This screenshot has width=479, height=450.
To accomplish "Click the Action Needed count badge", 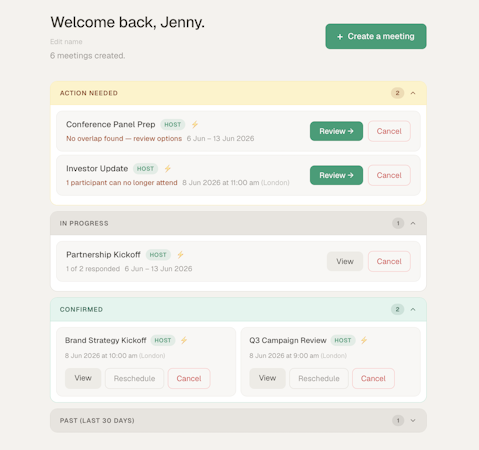I will [x=397, y=93].
